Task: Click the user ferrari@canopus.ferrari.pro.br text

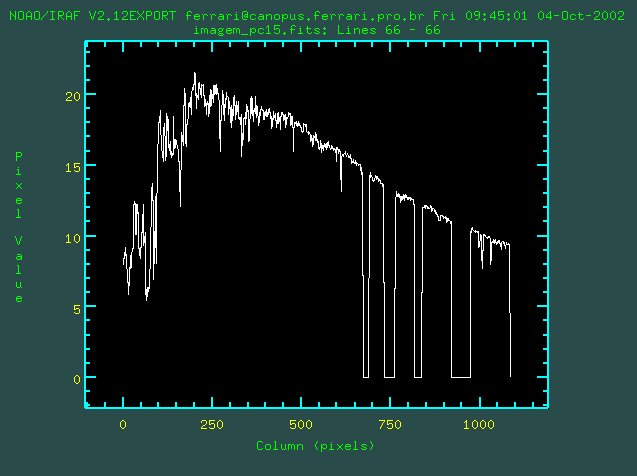Action: click(x=305, y=16)
